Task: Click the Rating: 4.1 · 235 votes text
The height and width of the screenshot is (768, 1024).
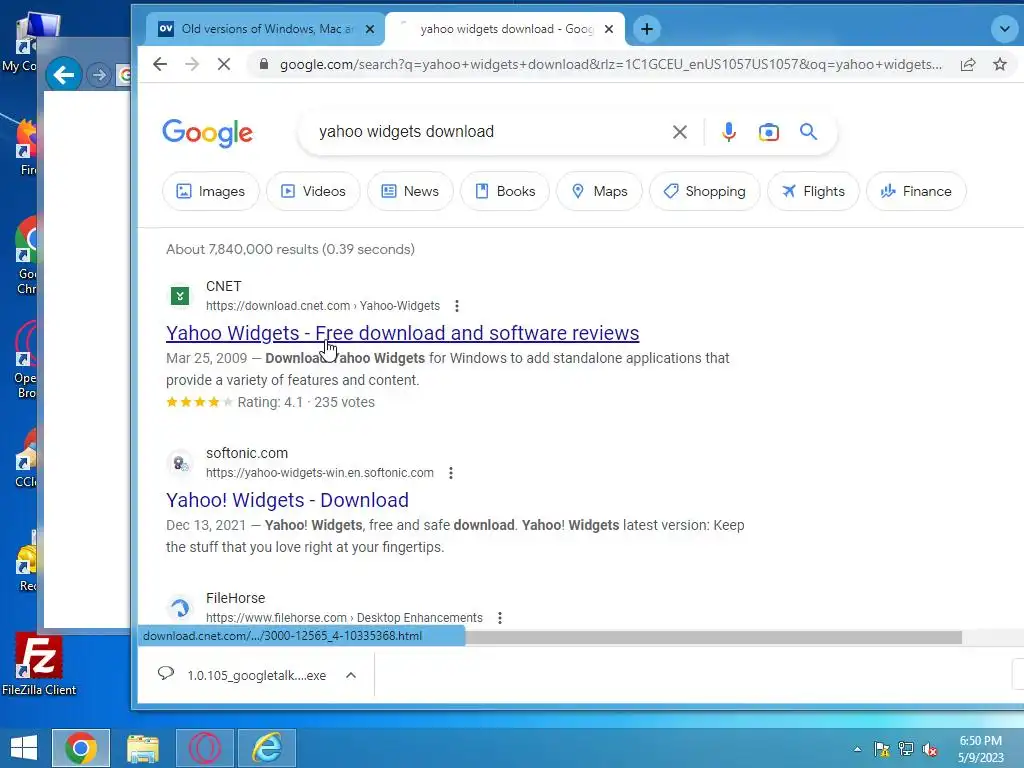Action: point(306,402)
